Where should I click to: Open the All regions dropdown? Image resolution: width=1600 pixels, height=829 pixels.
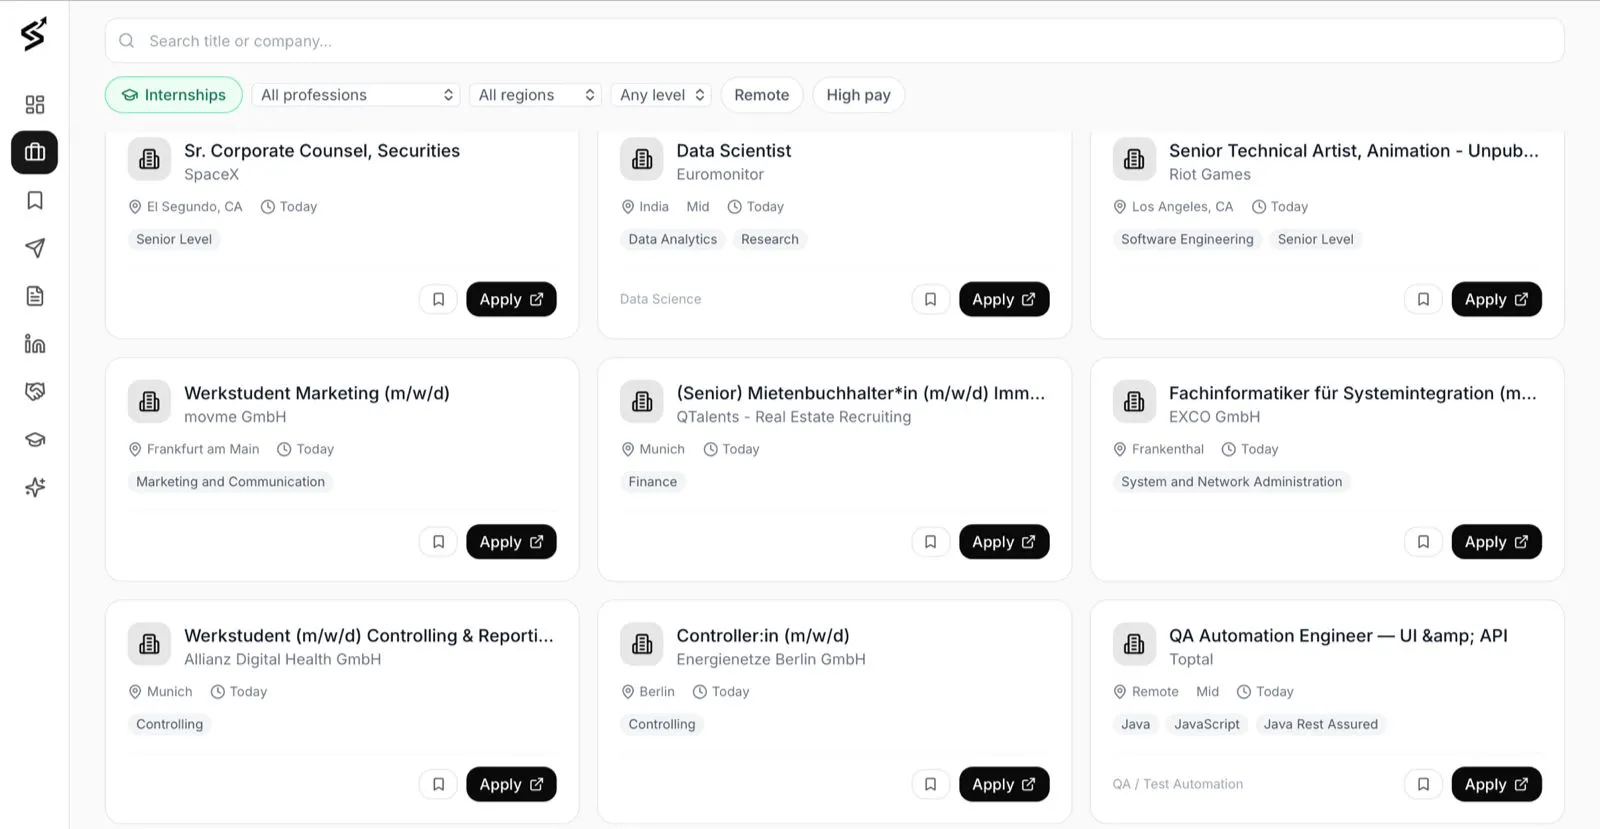pos(535,95)
